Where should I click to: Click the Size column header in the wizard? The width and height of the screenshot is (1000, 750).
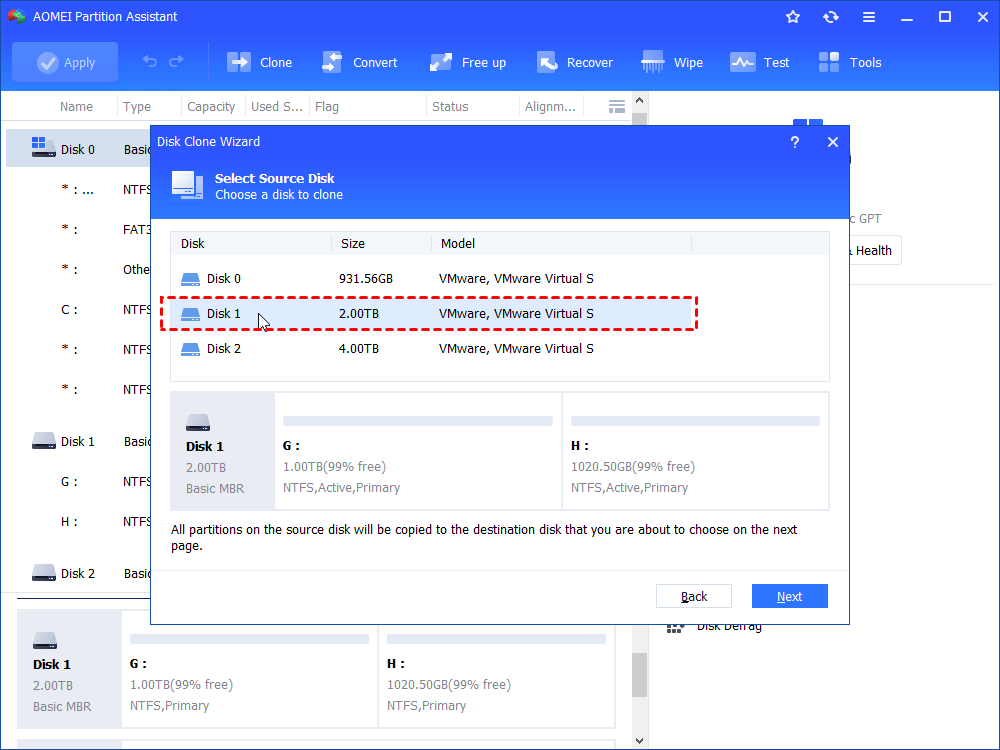click(x=381, y=244)
